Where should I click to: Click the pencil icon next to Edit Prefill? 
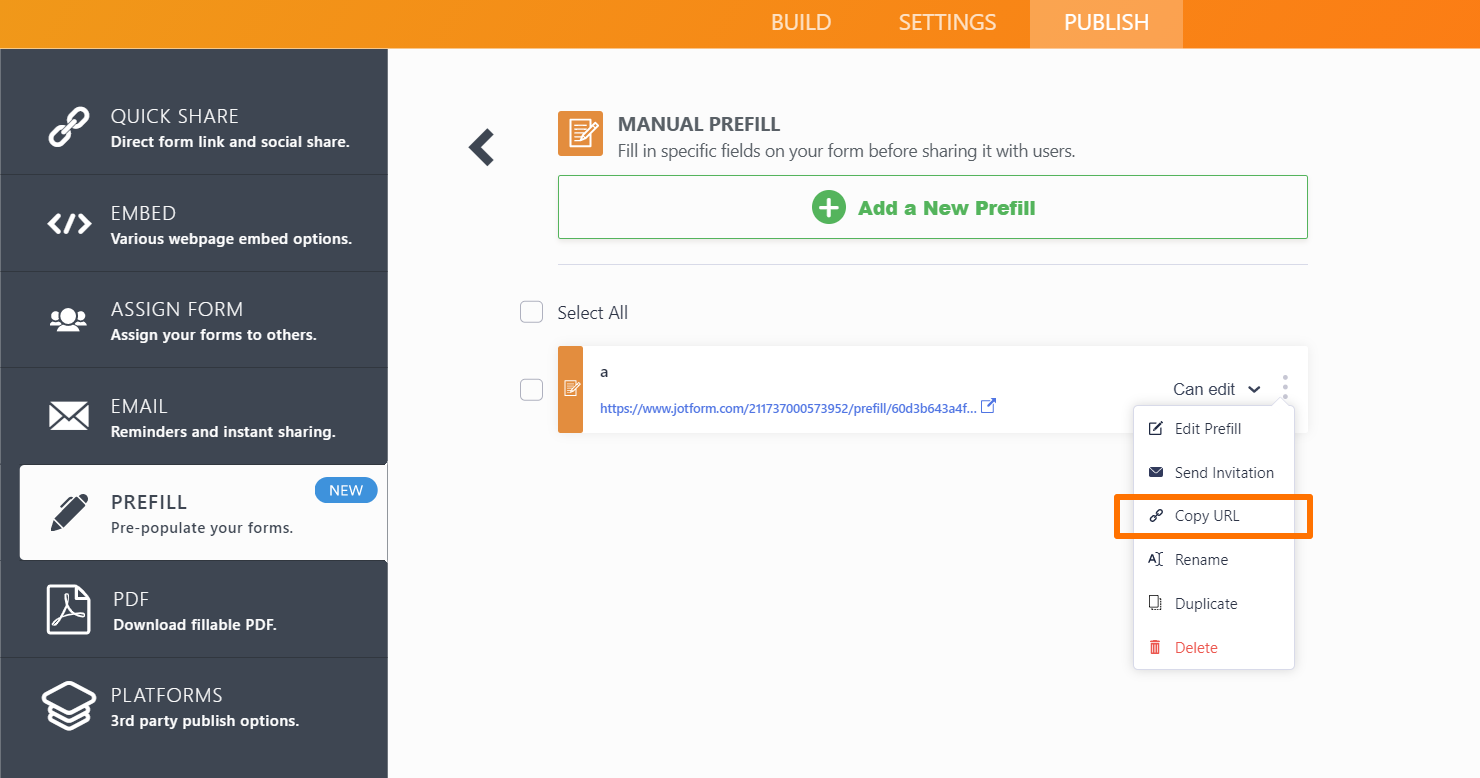coord(1156,429)
